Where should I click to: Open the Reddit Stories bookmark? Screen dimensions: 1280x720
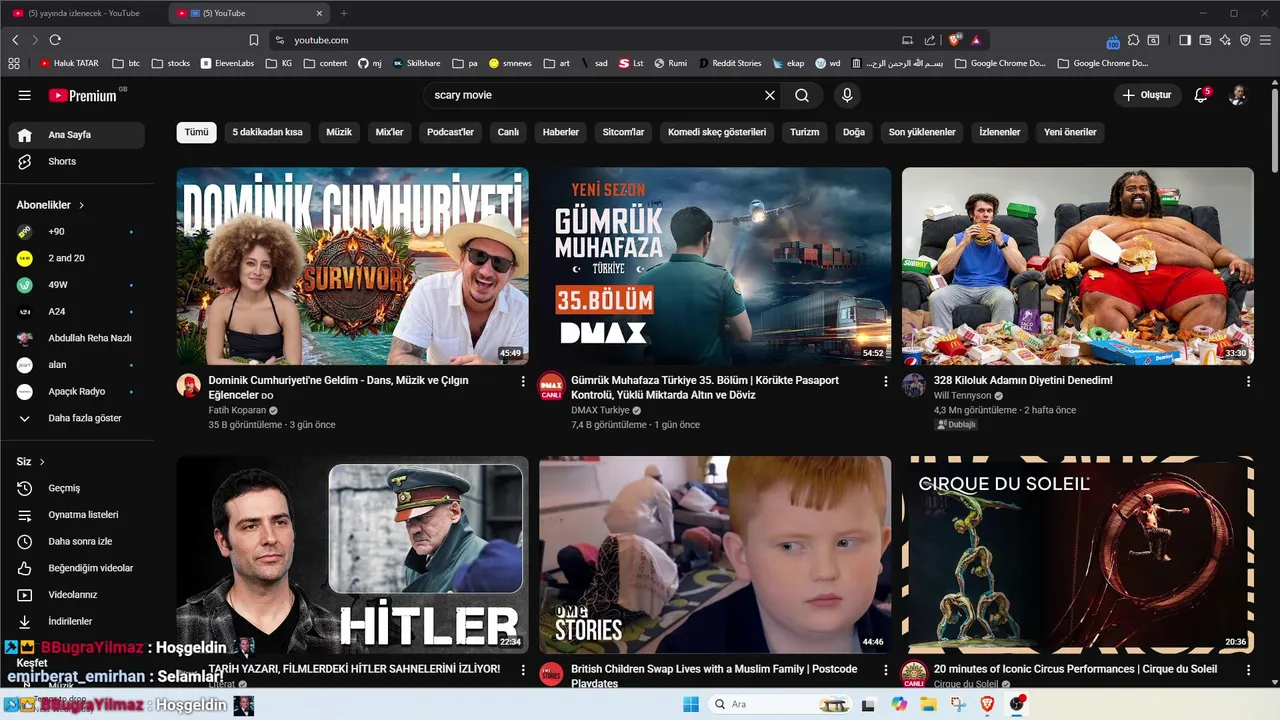tap(730, 63)
